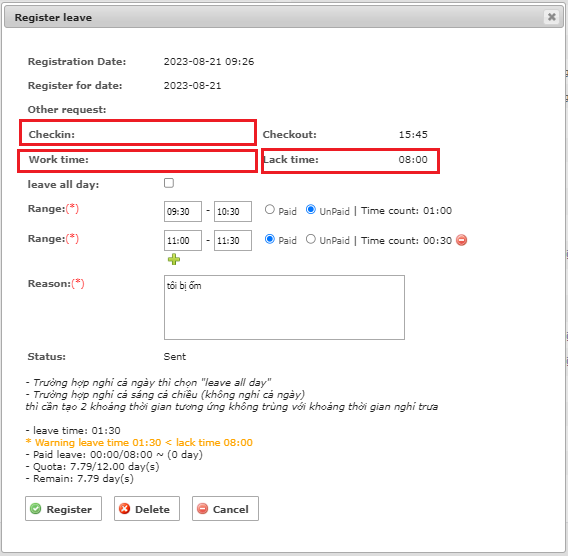568x556 pixels.
Task: Focus the Reason text area
Action: pyautogui.click(x=284, y=308)
